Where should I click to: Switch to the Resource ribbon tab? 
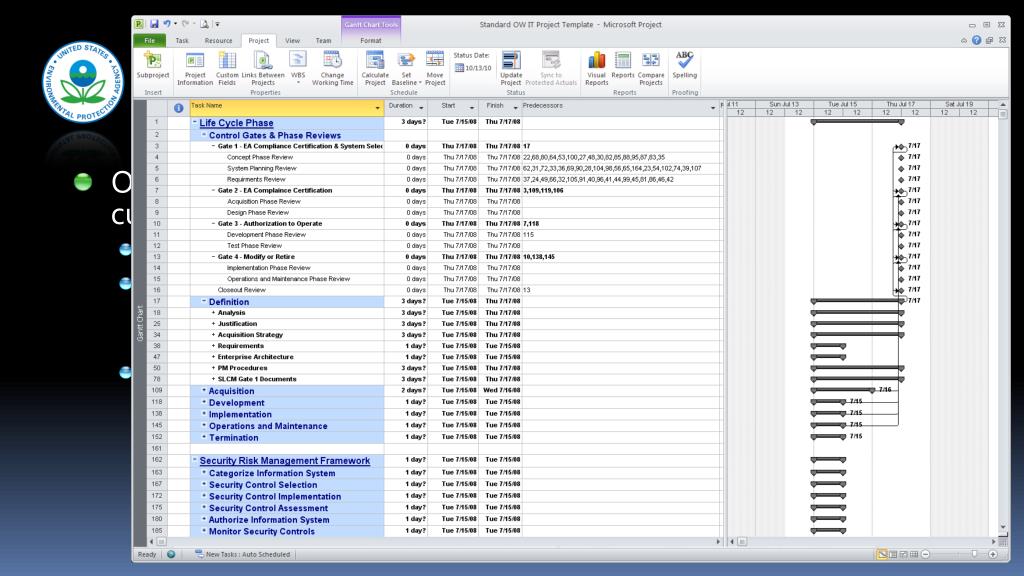tap(218, 40)
